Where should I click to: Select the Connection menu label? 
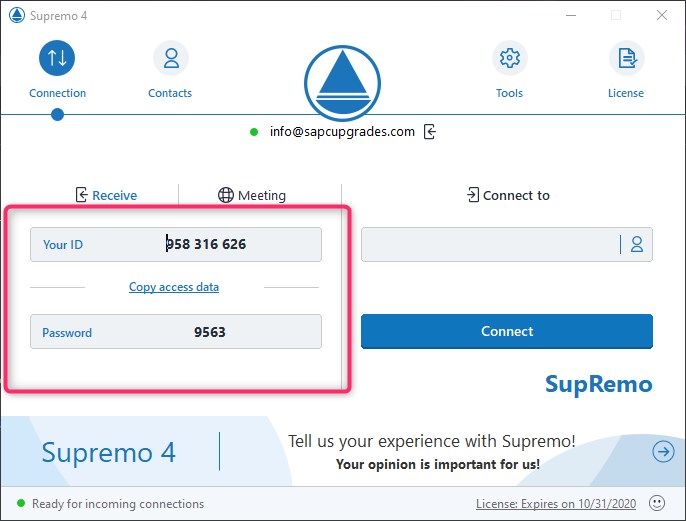point(57,93)
